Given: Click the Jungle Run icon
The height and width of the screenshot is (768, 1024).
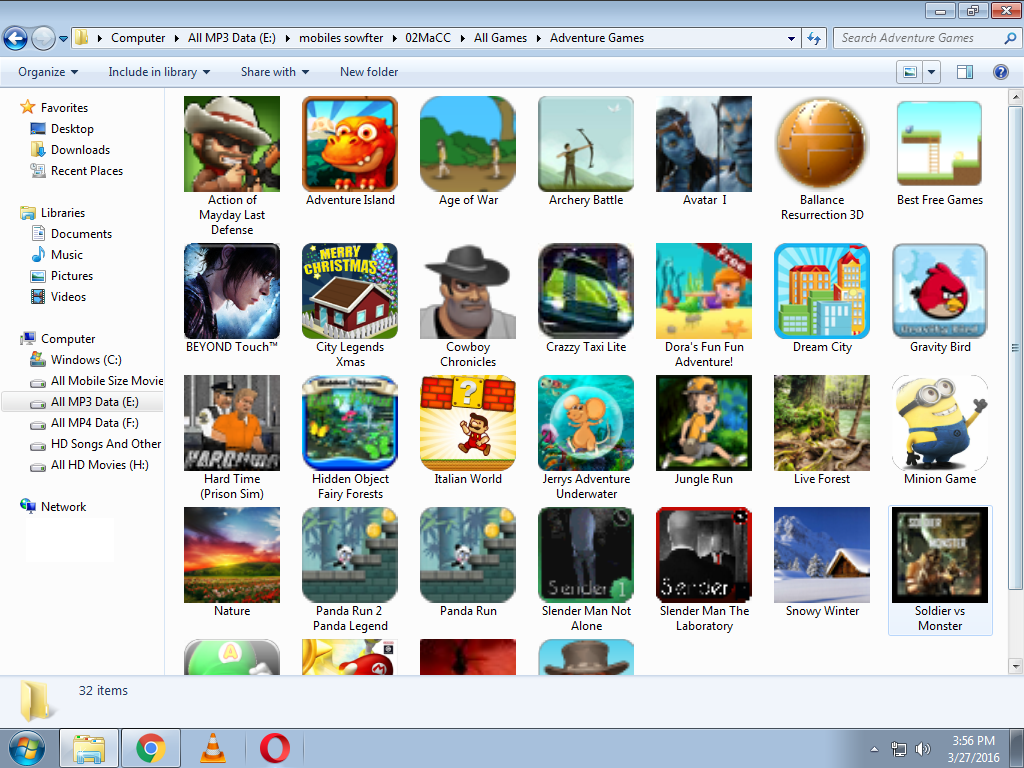Looking at the screenshot, I should [x=704, y=423].
